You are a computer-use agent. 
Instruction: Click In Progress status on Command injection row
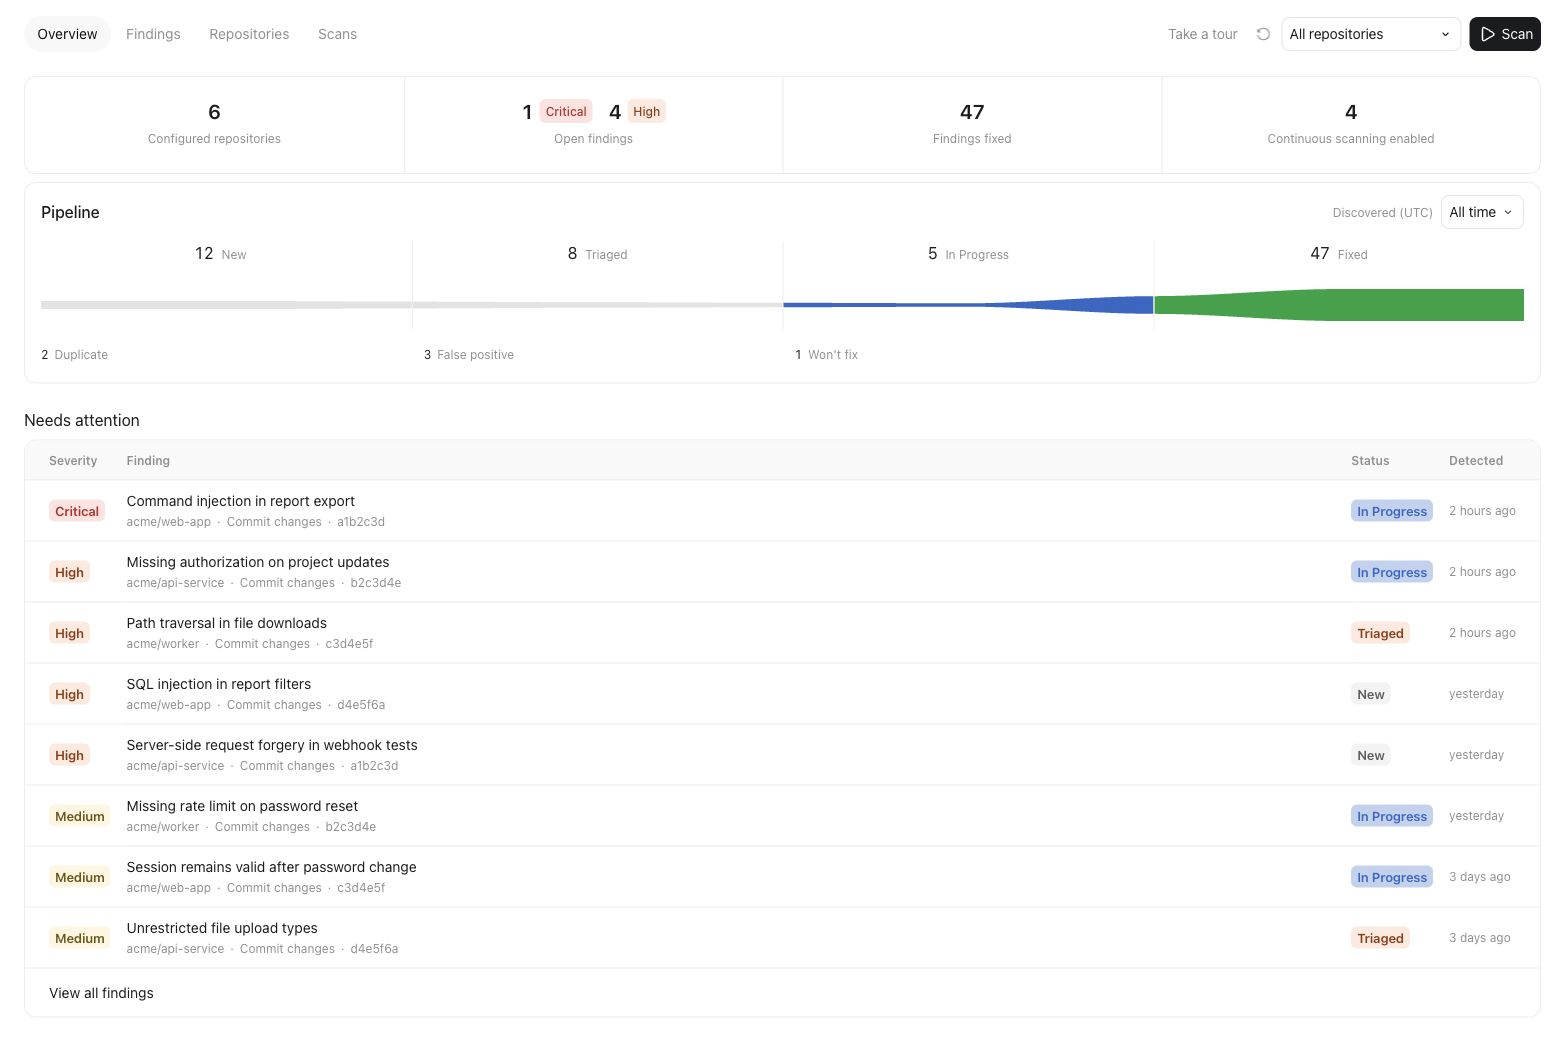click(1392, 511)
